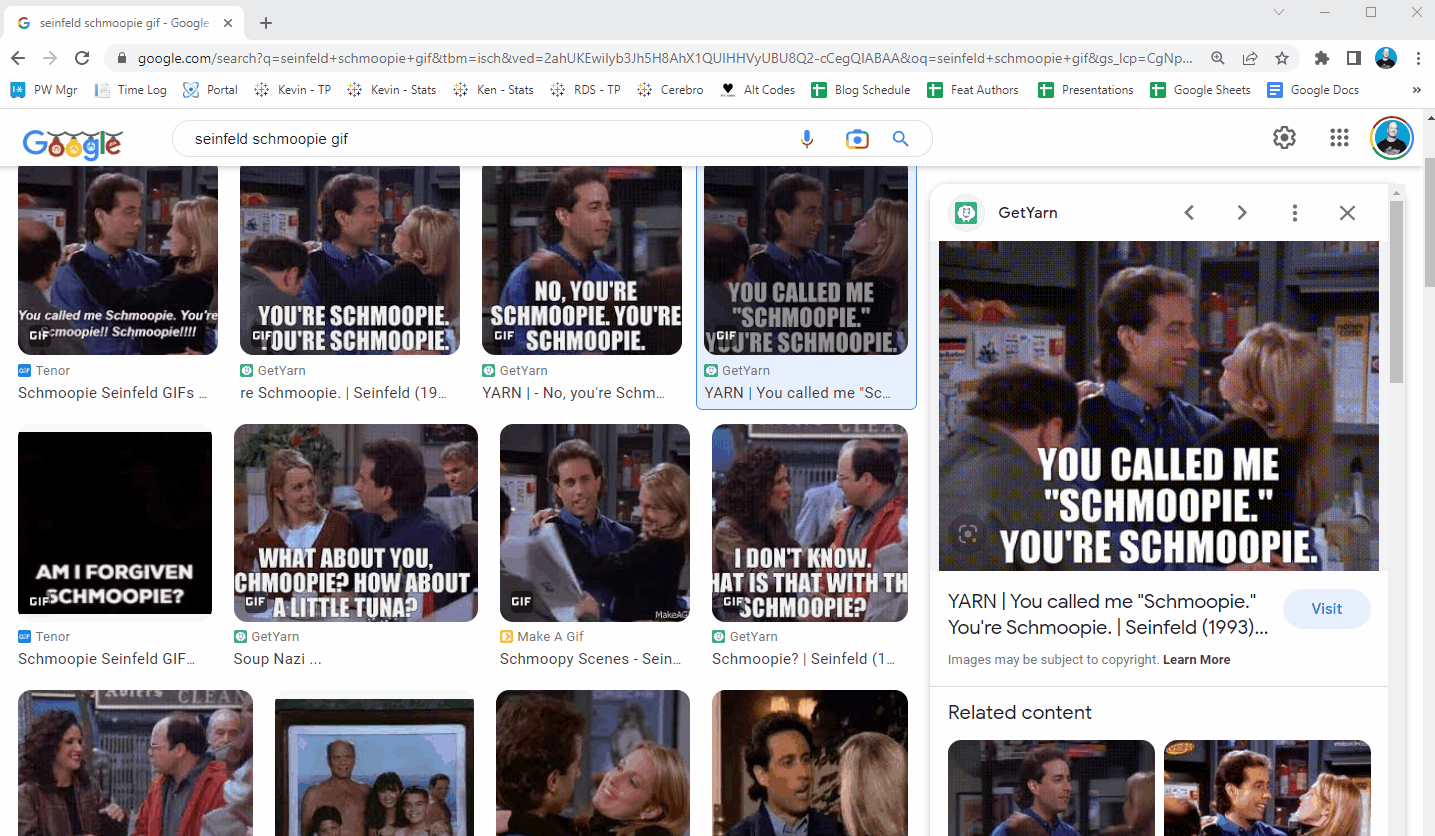Open the RDS - TP bookmark
1435x836 pixels.
click(585, 90)
